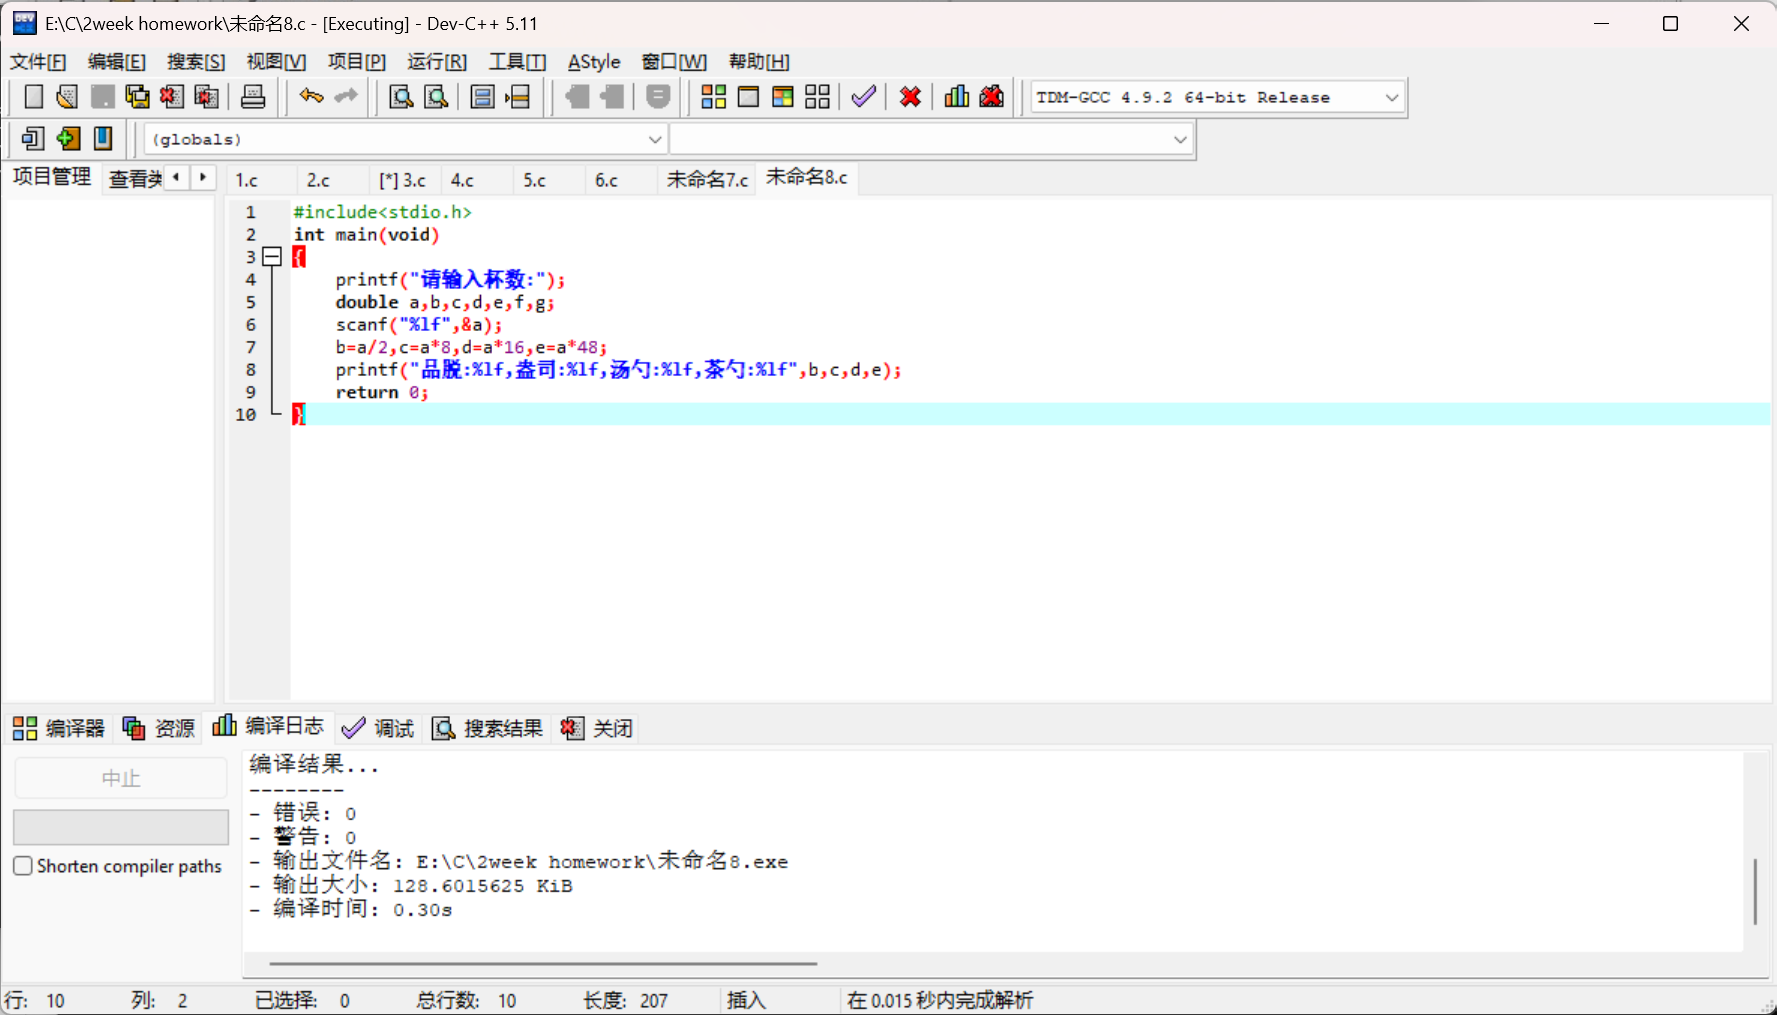1777x1015 pixels.
Task: Switch to the 未命名7.c editor tab
Action: point(707,180)
